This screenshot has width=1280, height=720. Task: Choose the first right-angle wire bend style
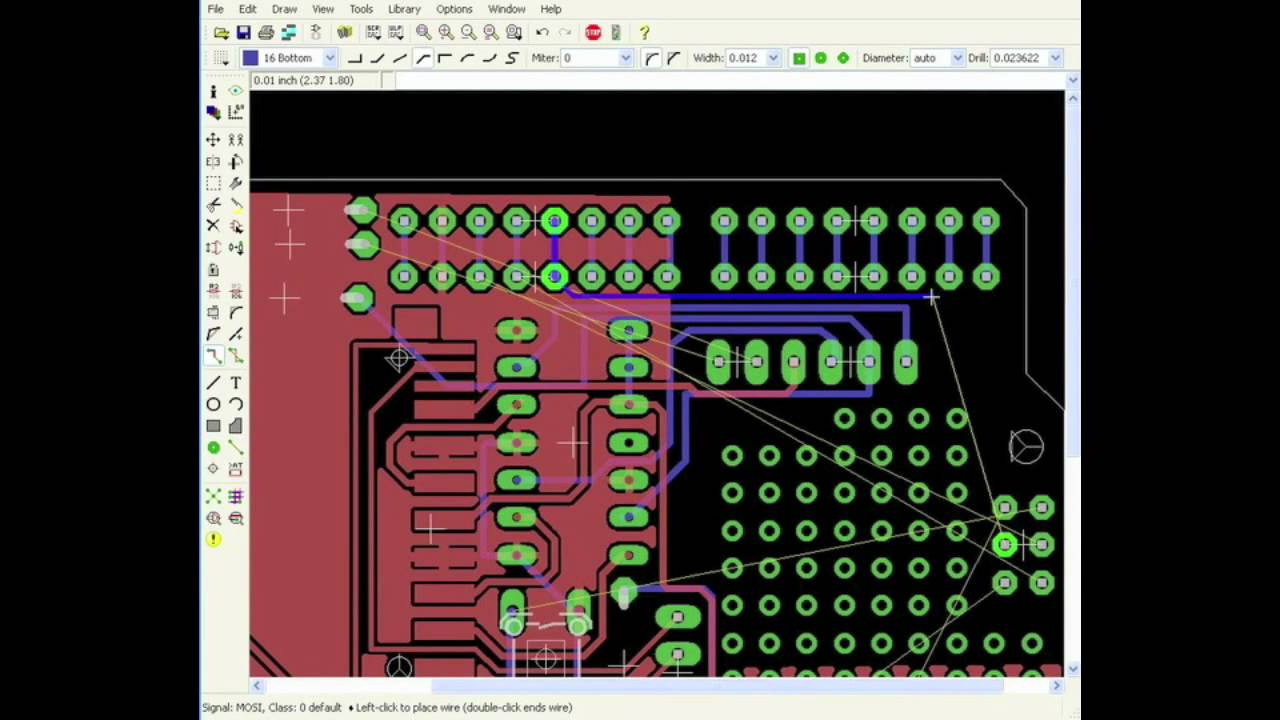point(355,58)
